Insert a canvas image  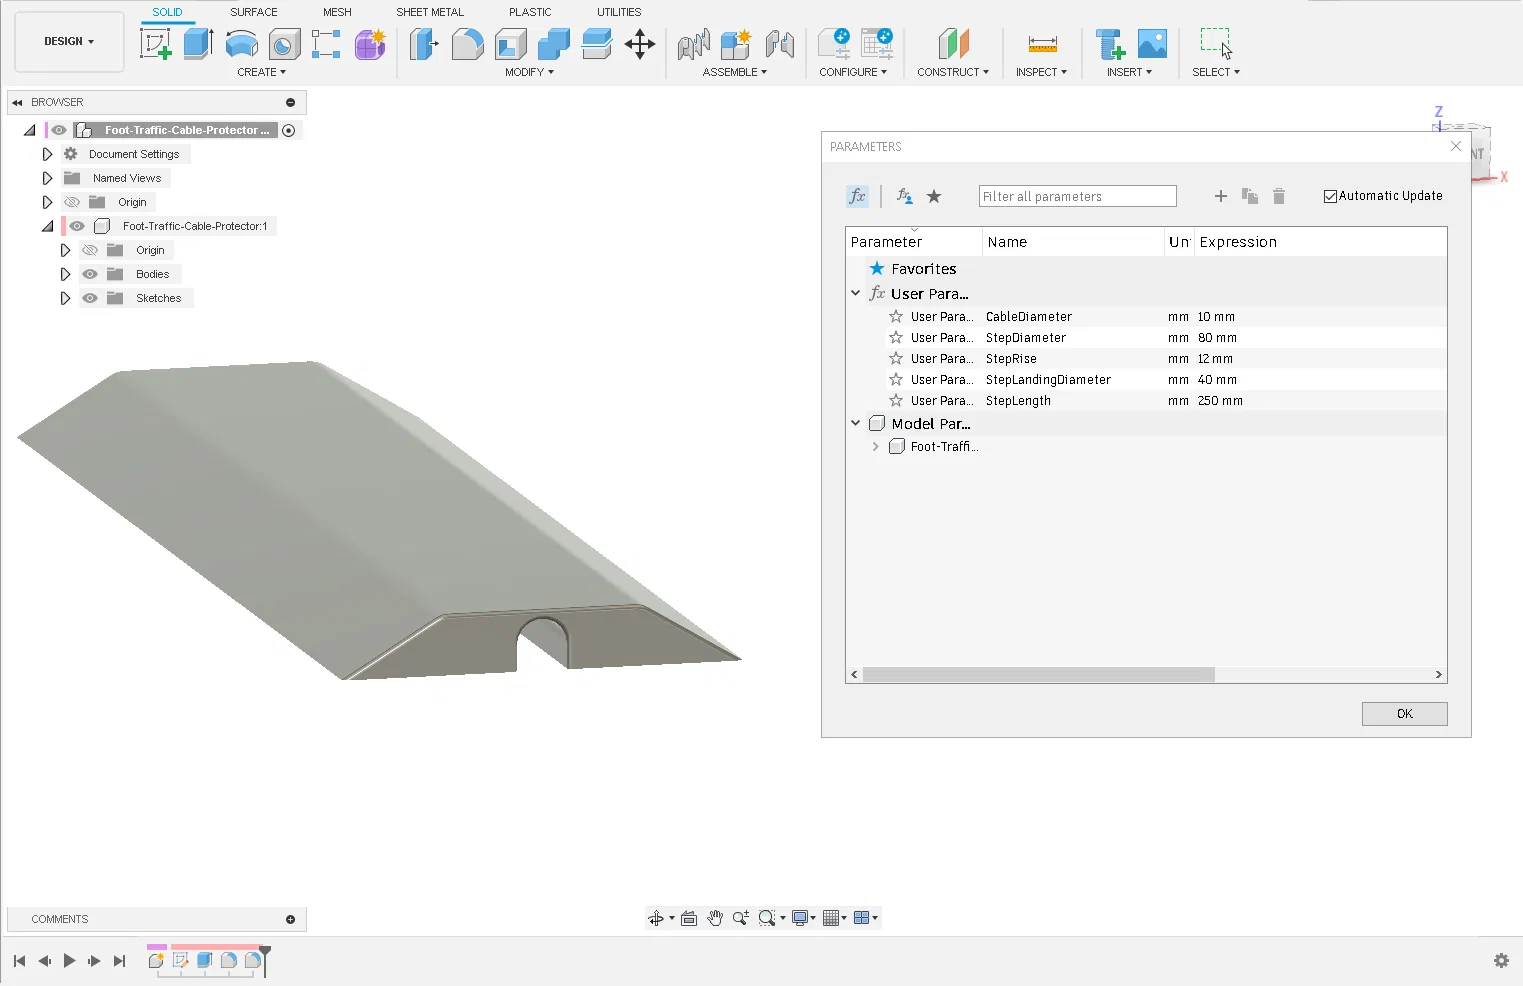pyautogui.click(x=1152, y=44)
